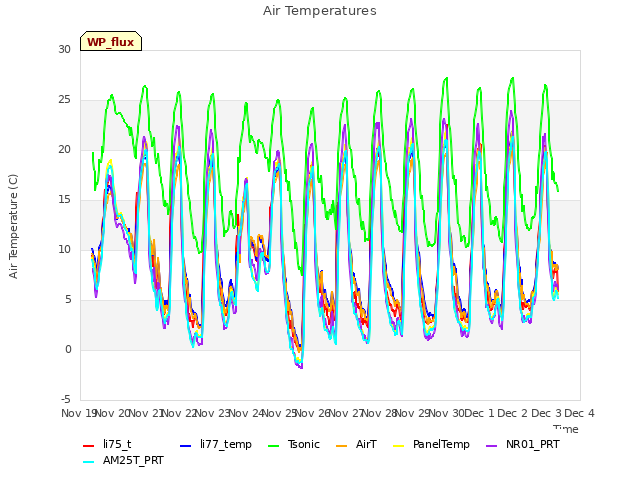Click the Nov 19 x-axis tick label
This screenshot has width=640, height=480.
[79, 413]
